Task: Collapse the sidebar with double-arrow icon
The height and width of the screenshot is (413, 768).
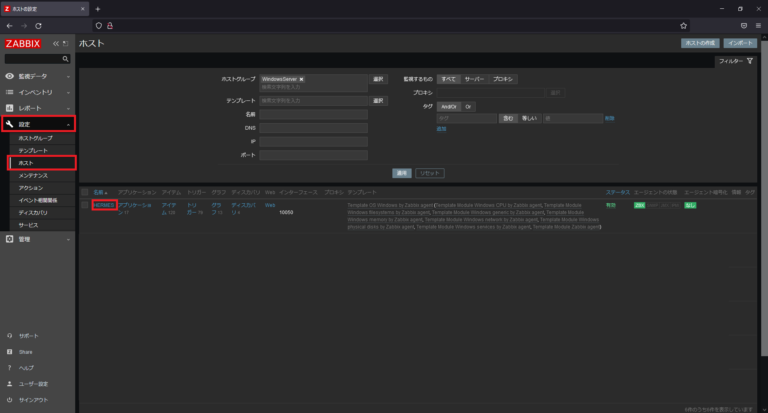Action: pos(56,44)
